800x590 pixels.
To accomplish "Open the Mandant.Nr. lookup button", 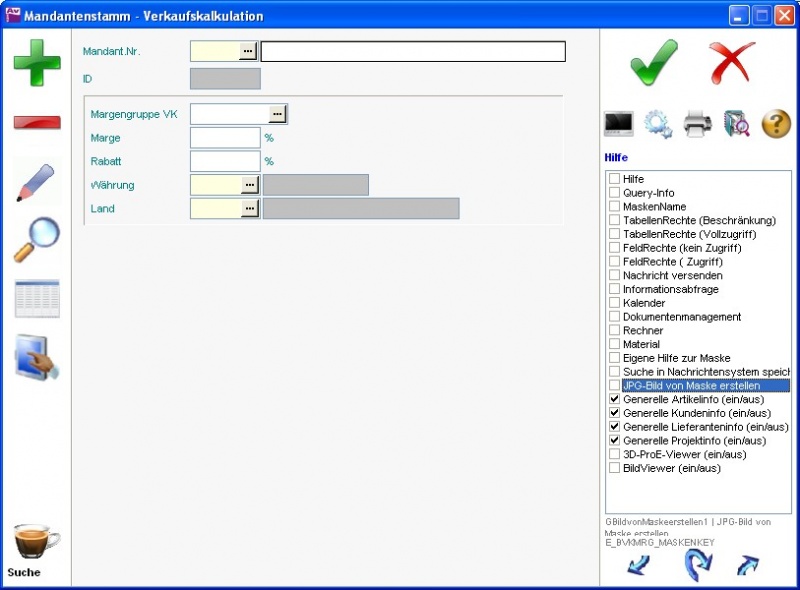I will 248,51.
